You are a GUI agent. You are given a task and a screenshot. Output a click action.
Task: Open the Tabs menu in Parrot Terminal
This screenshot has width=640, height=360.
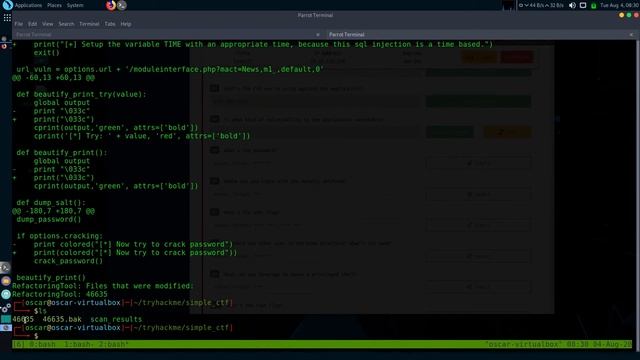point(110,24)
